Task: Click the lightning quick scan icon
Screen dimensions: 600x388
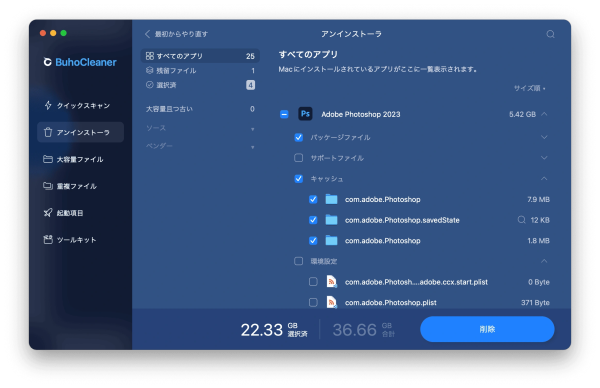Action: pos(48,105)
